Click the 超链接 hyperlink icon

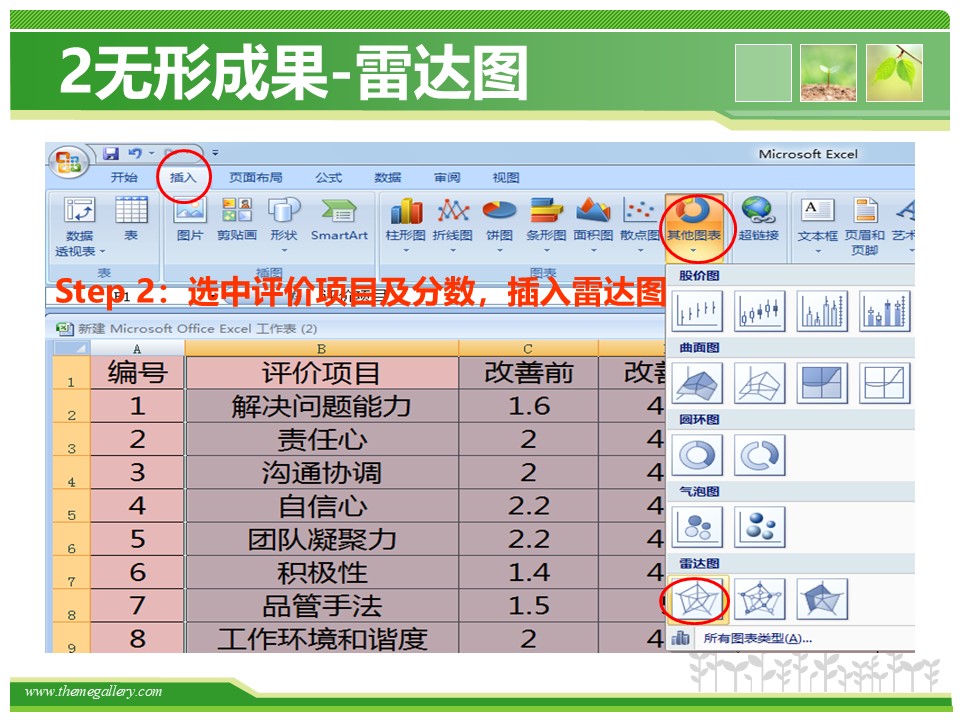pyautogui.click(x=758, y=220)
